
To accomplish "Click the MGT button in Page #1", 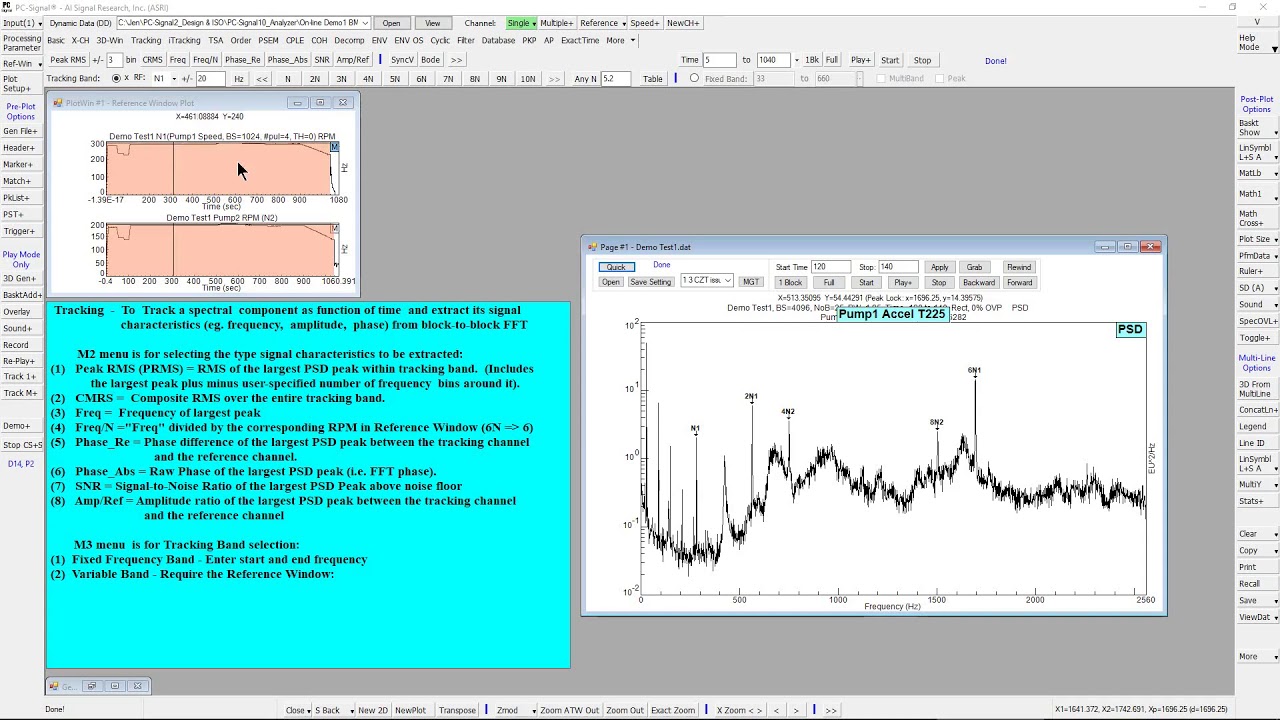I will (751, 282).
